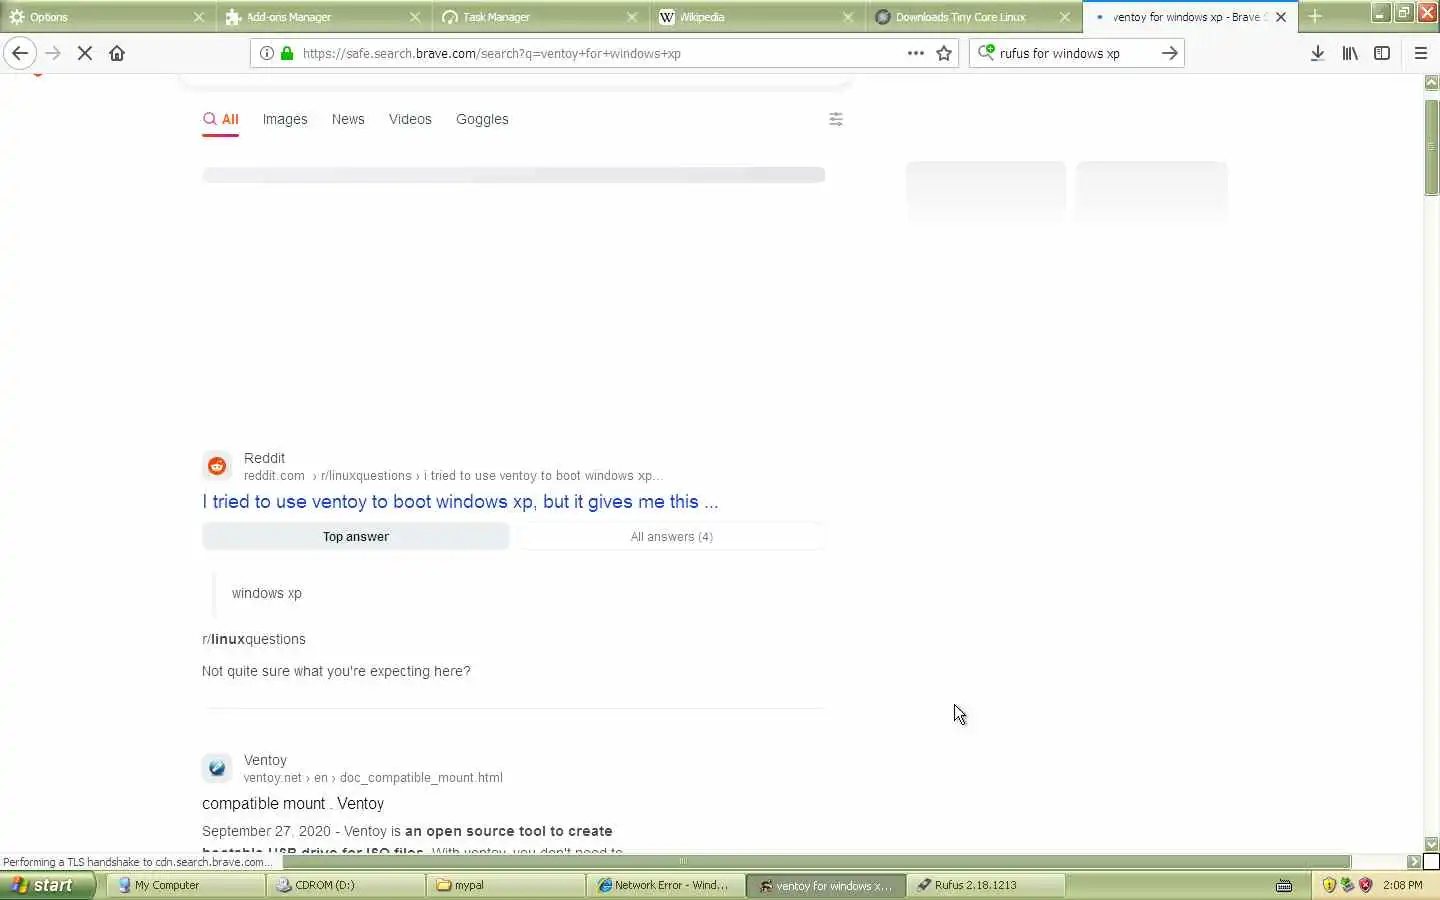1440x900 pixels.
Task: Close the ventoy for windows xp tab
Action: click(1281, 17)
